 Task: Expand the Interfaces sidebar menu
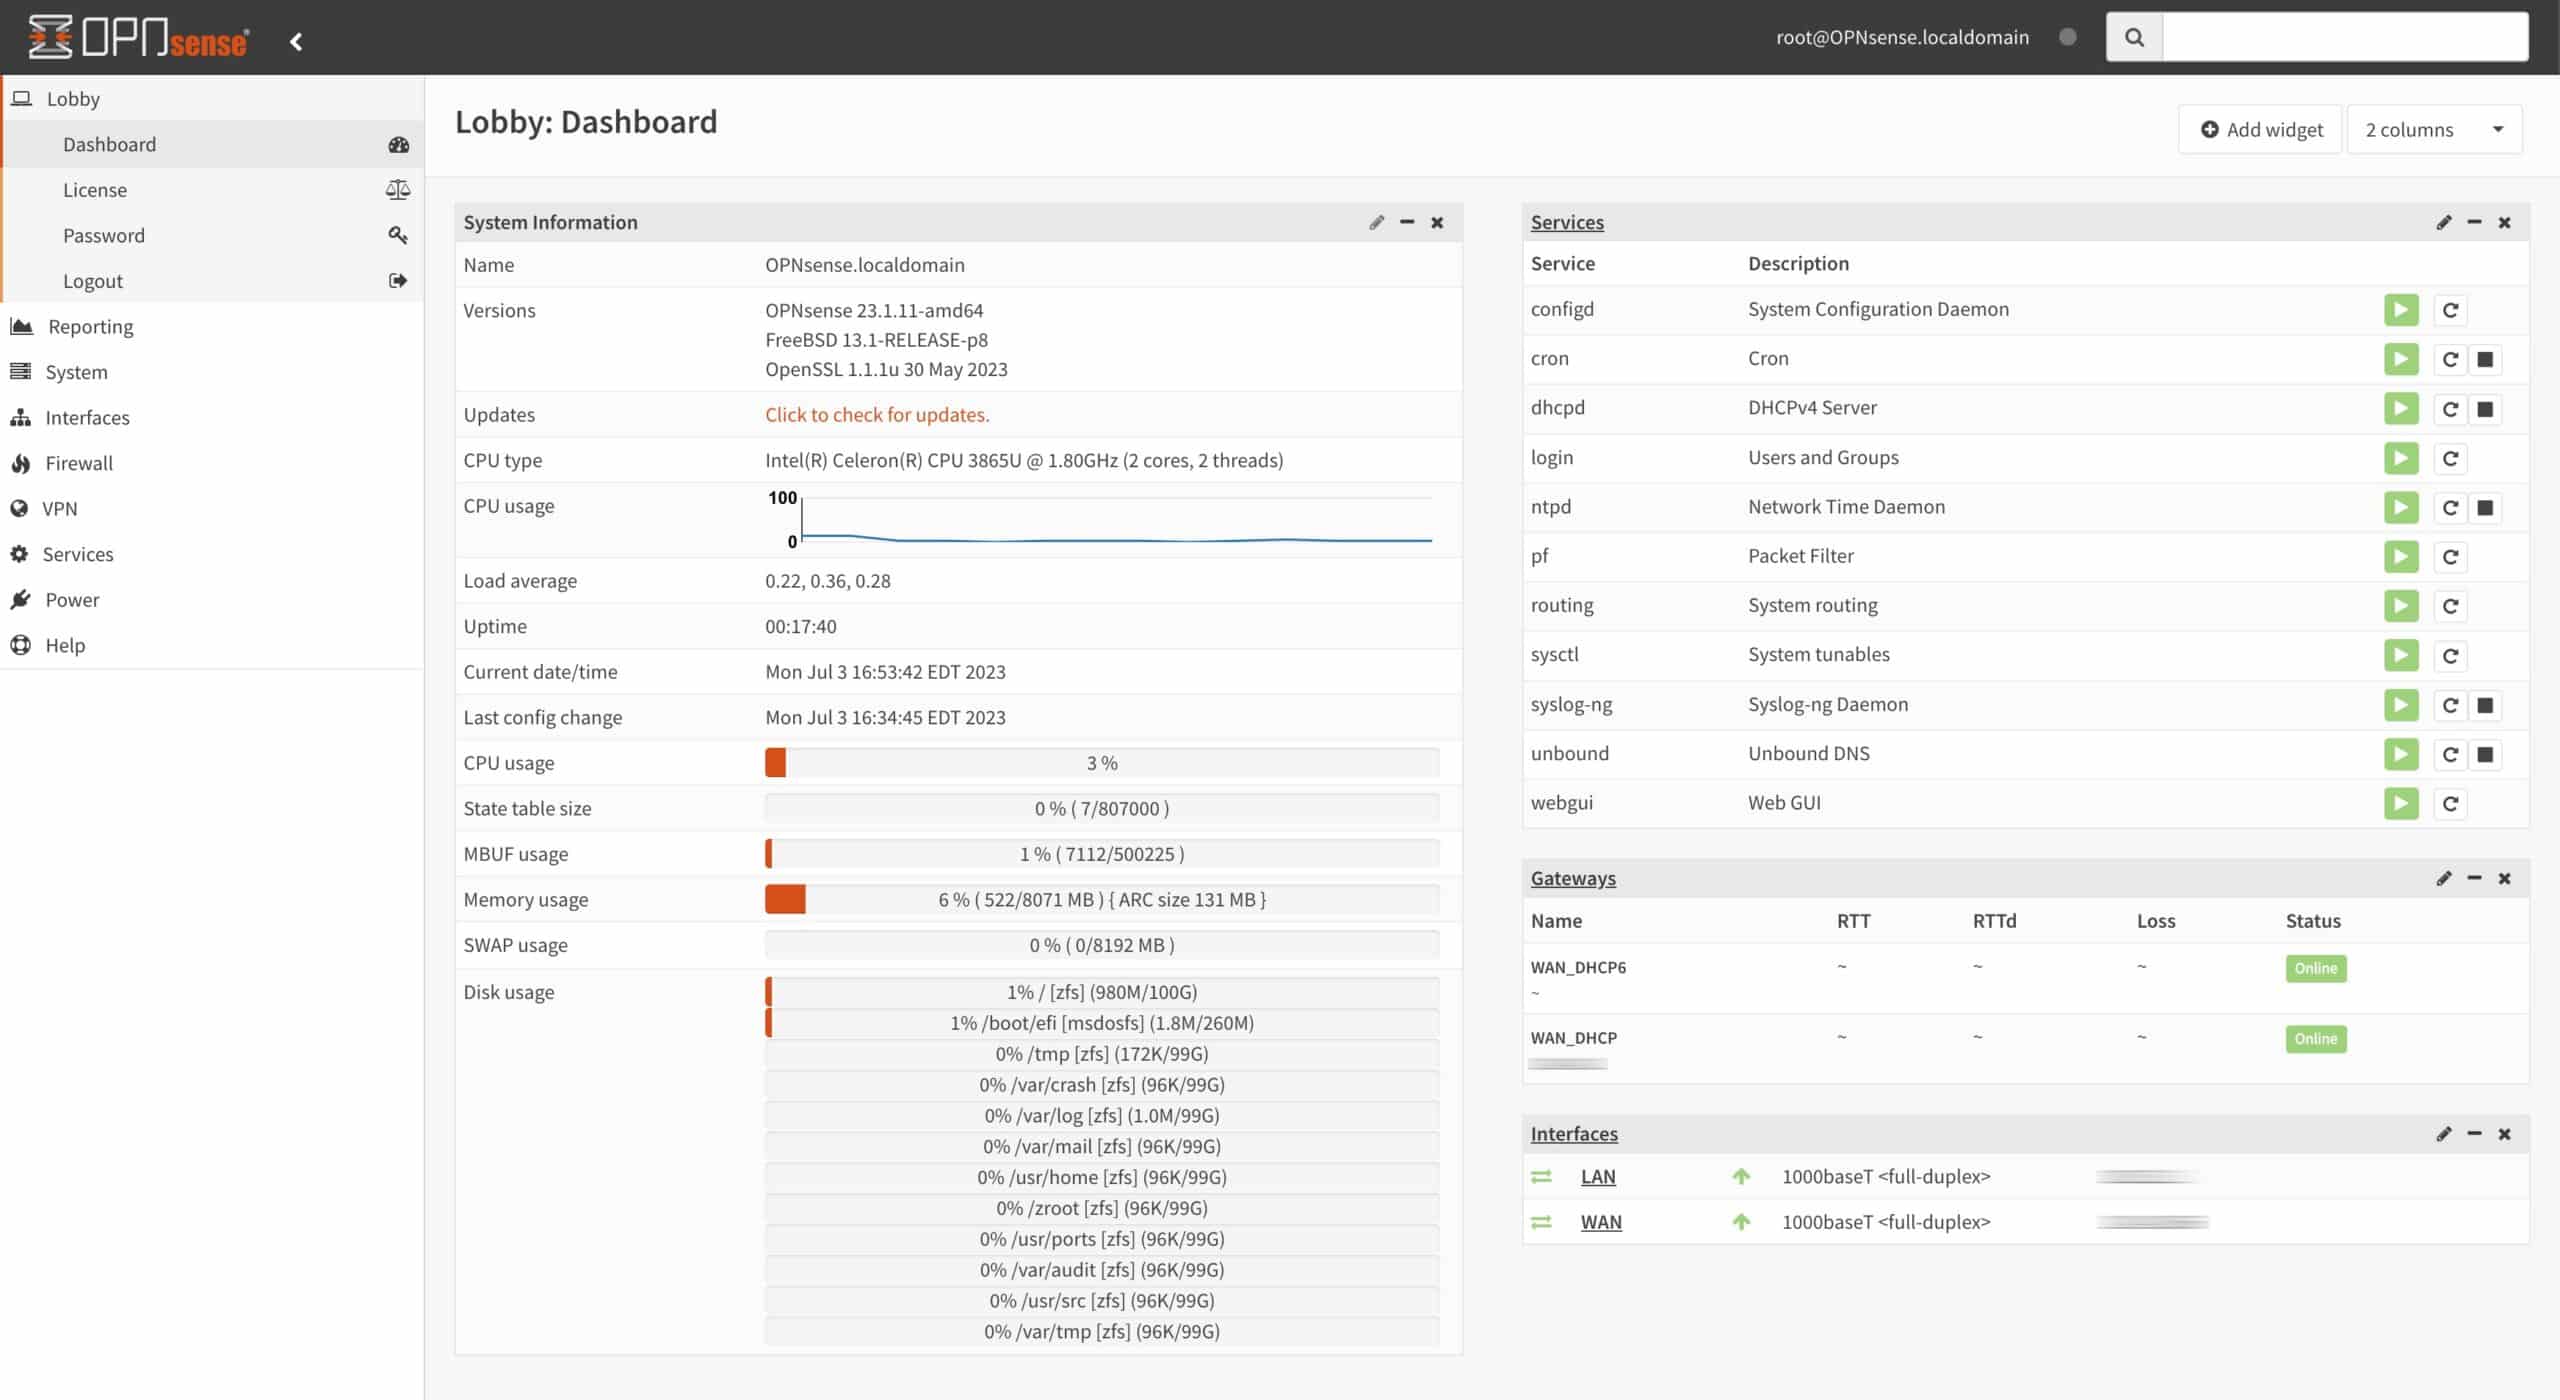point(212,417)
